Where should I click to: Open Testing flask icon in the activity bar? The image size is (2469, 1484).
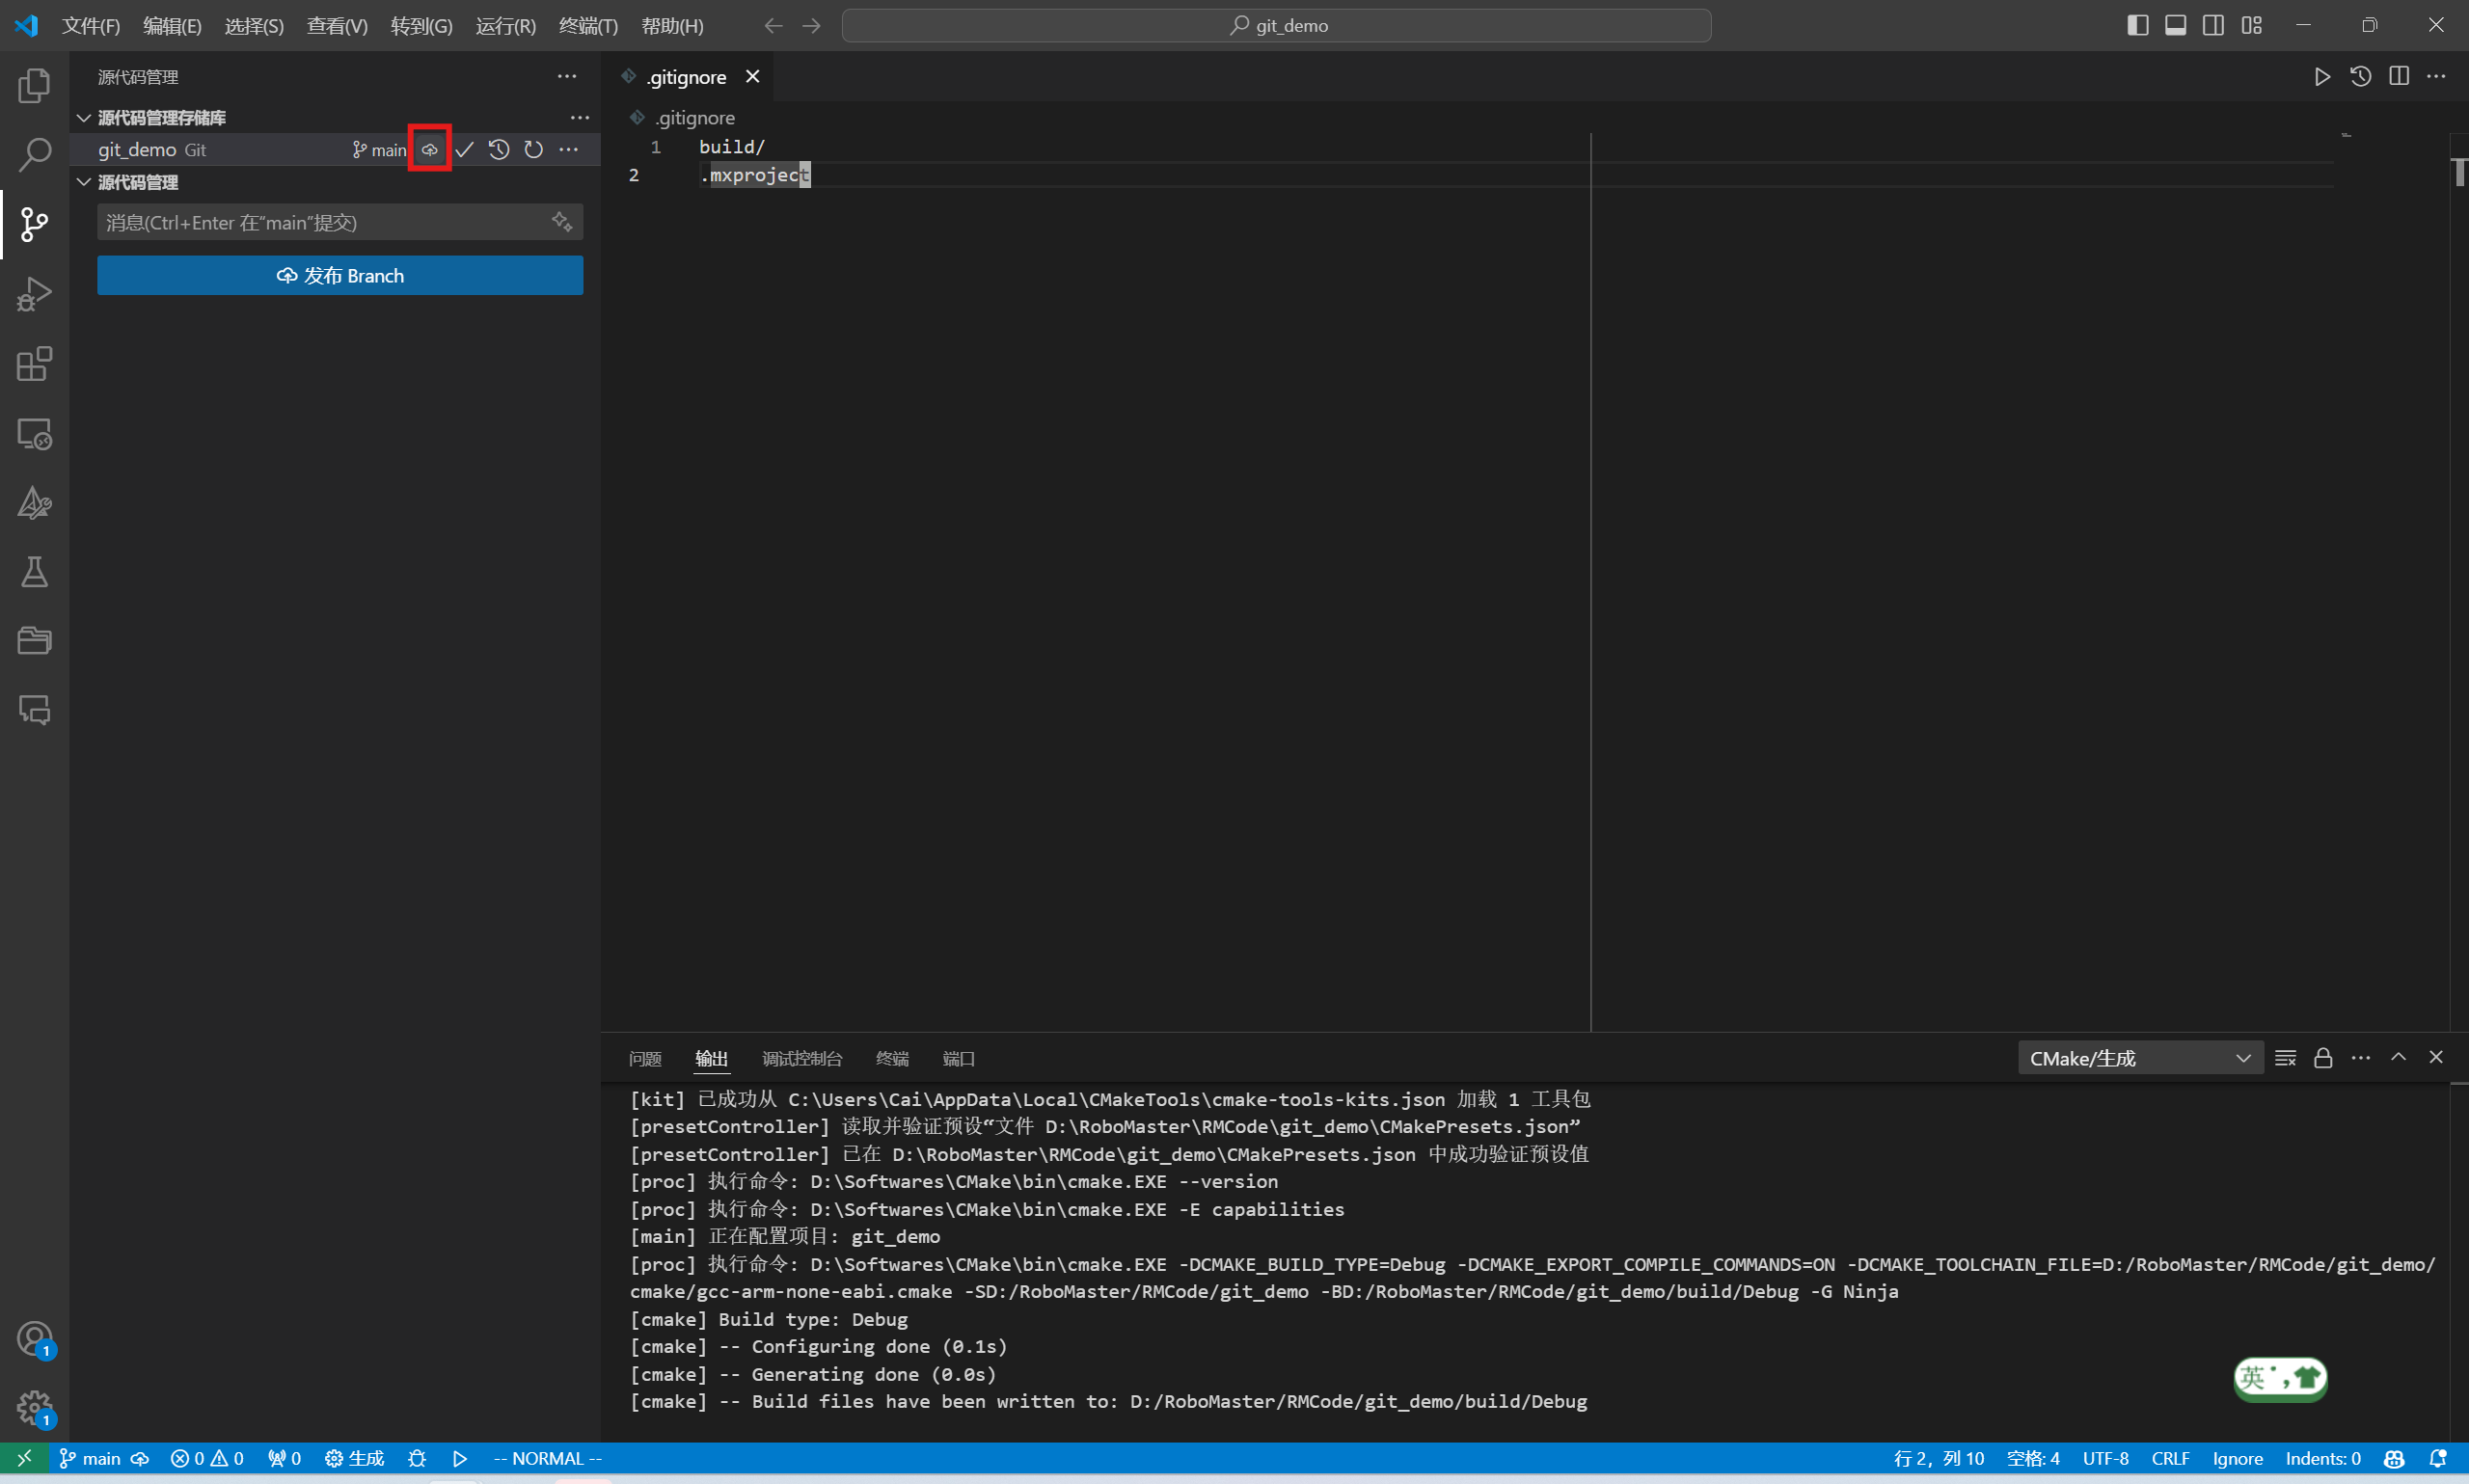34,572
